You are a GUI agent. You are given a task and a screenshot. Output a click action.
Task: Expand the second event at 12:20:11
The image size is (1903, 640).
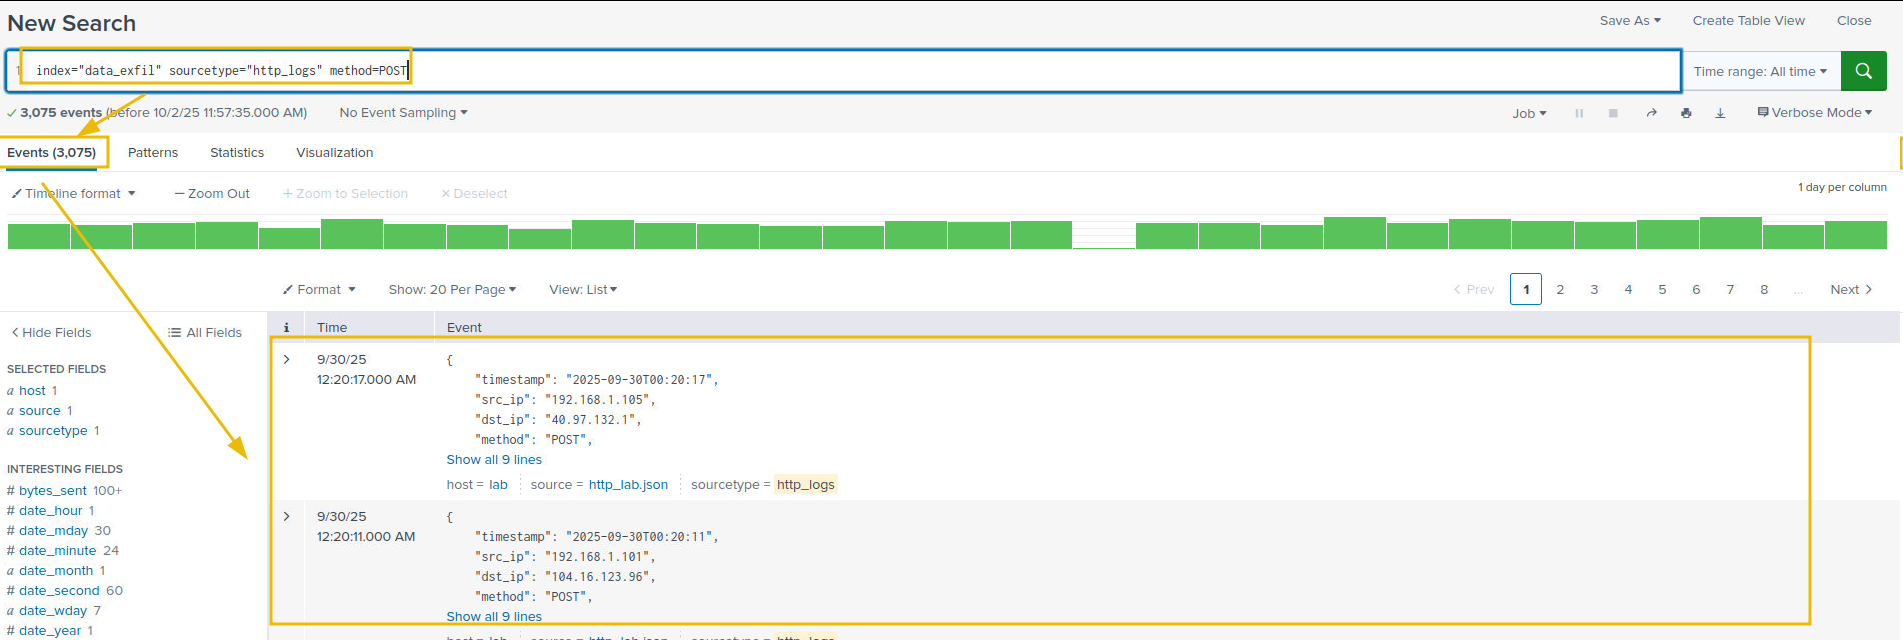tap(287, 516)
